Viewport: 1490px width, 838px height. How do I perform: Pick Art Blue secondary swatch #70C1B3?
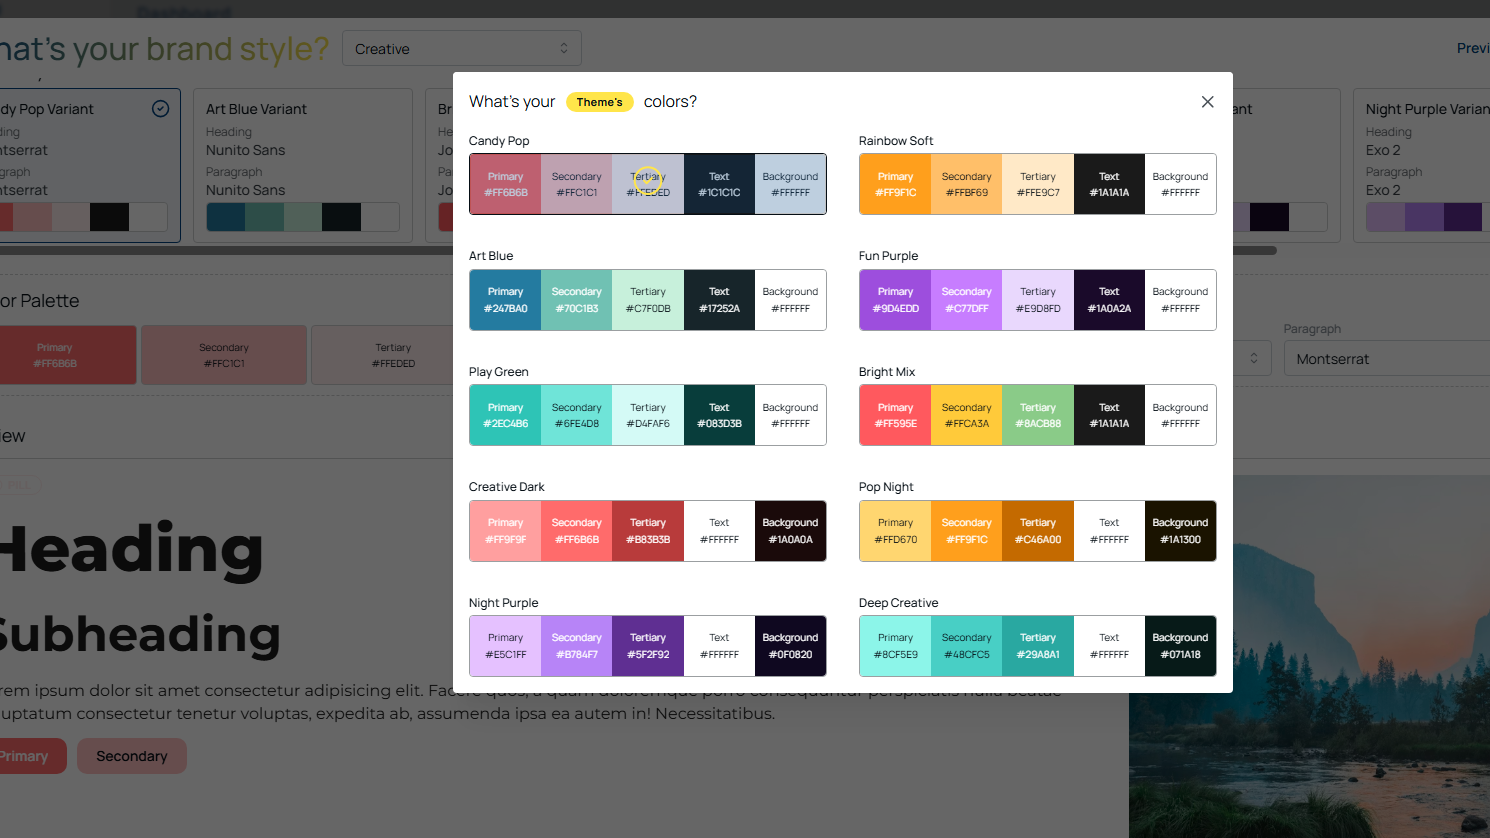(x=576, y=300)
